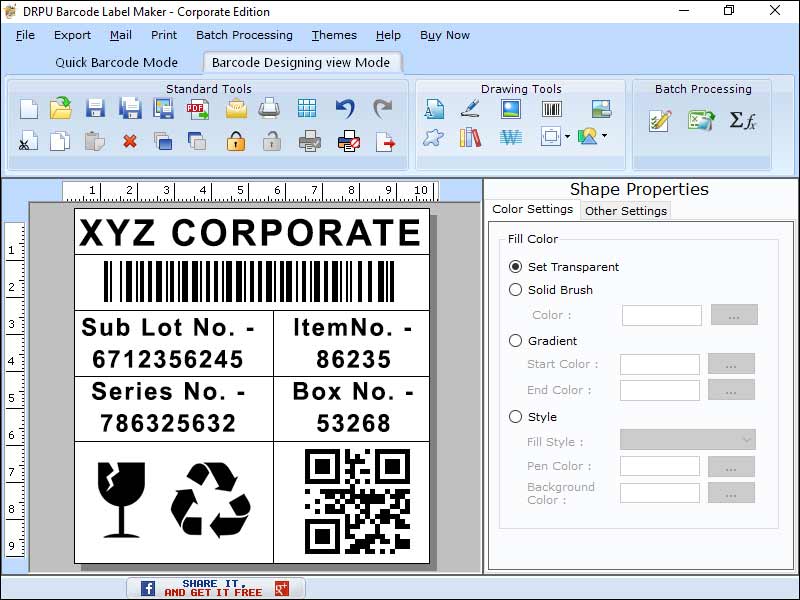Select the Set Transparent fill option

point(515,267)
